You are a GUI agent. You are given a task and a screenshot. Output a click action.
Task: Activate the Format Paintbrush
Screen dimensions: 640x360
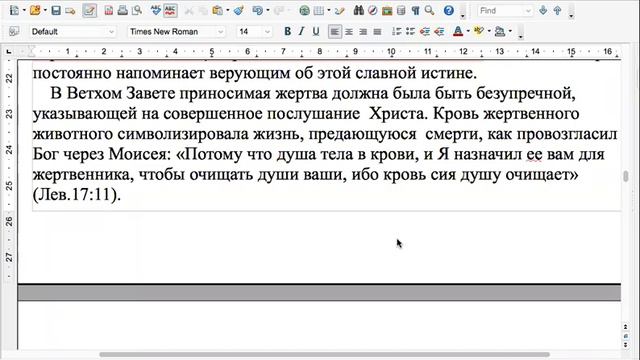pos(239,11)
